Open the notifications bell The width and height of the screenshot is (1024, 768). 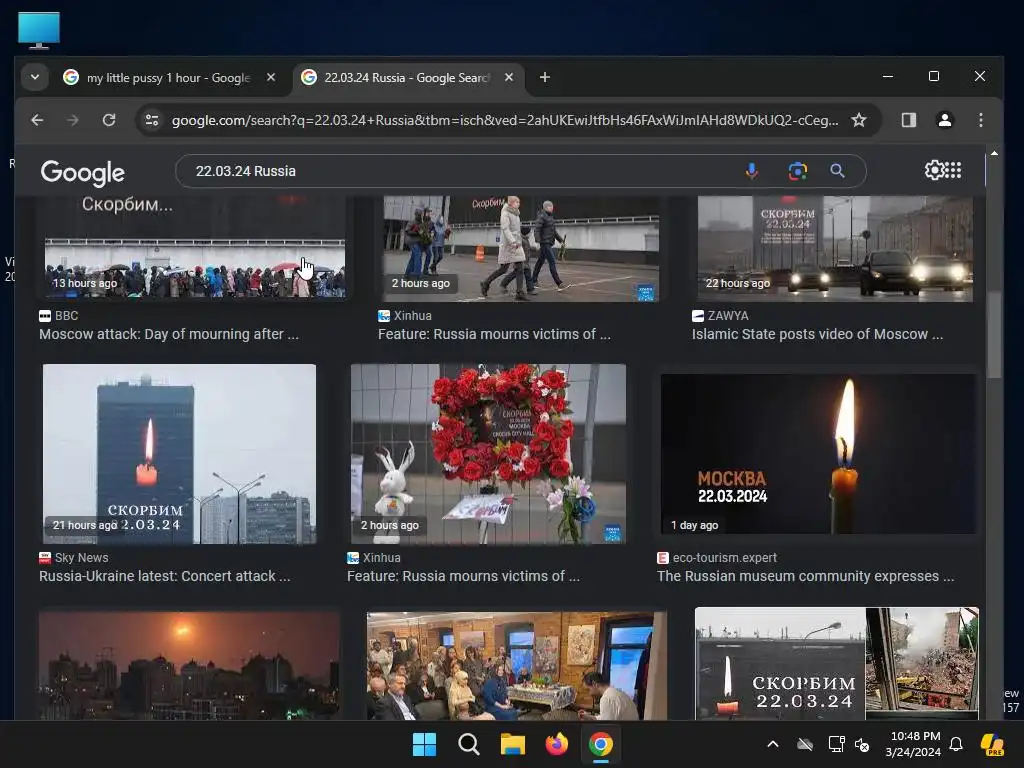955,744
